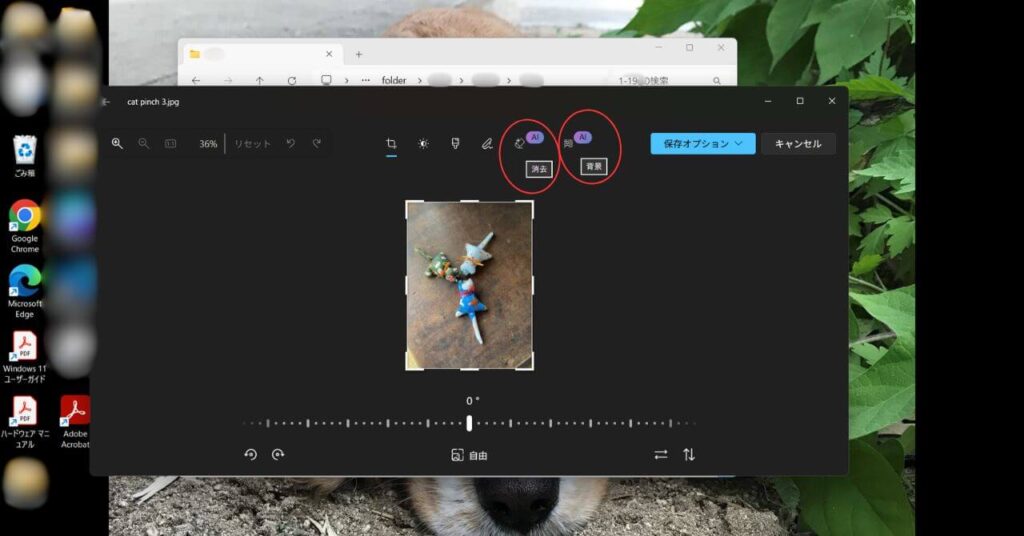This screenshot has height=536, width=1024.
Task: Open the 自由 aspect ratio selector
Action: click(x=469, y=455)
